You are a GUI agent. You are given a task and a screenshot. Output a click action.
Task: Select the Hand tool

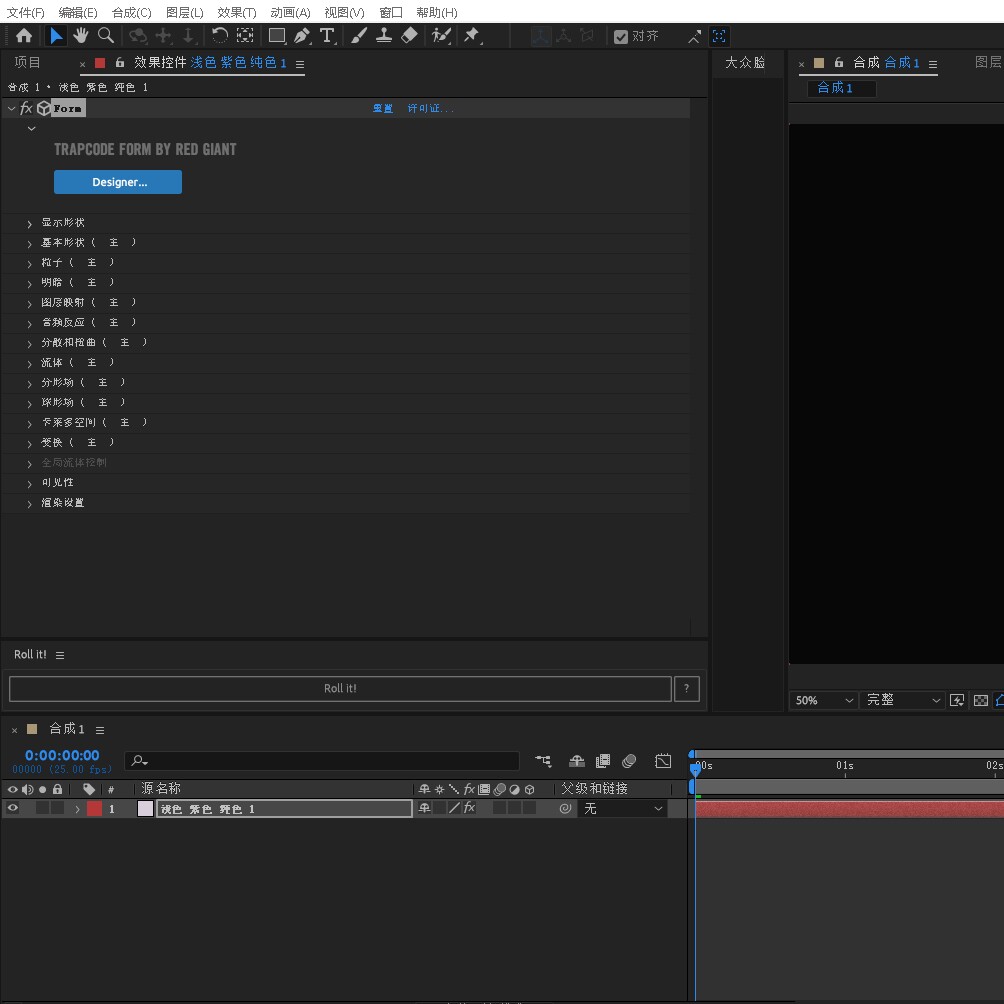point(81,36)
